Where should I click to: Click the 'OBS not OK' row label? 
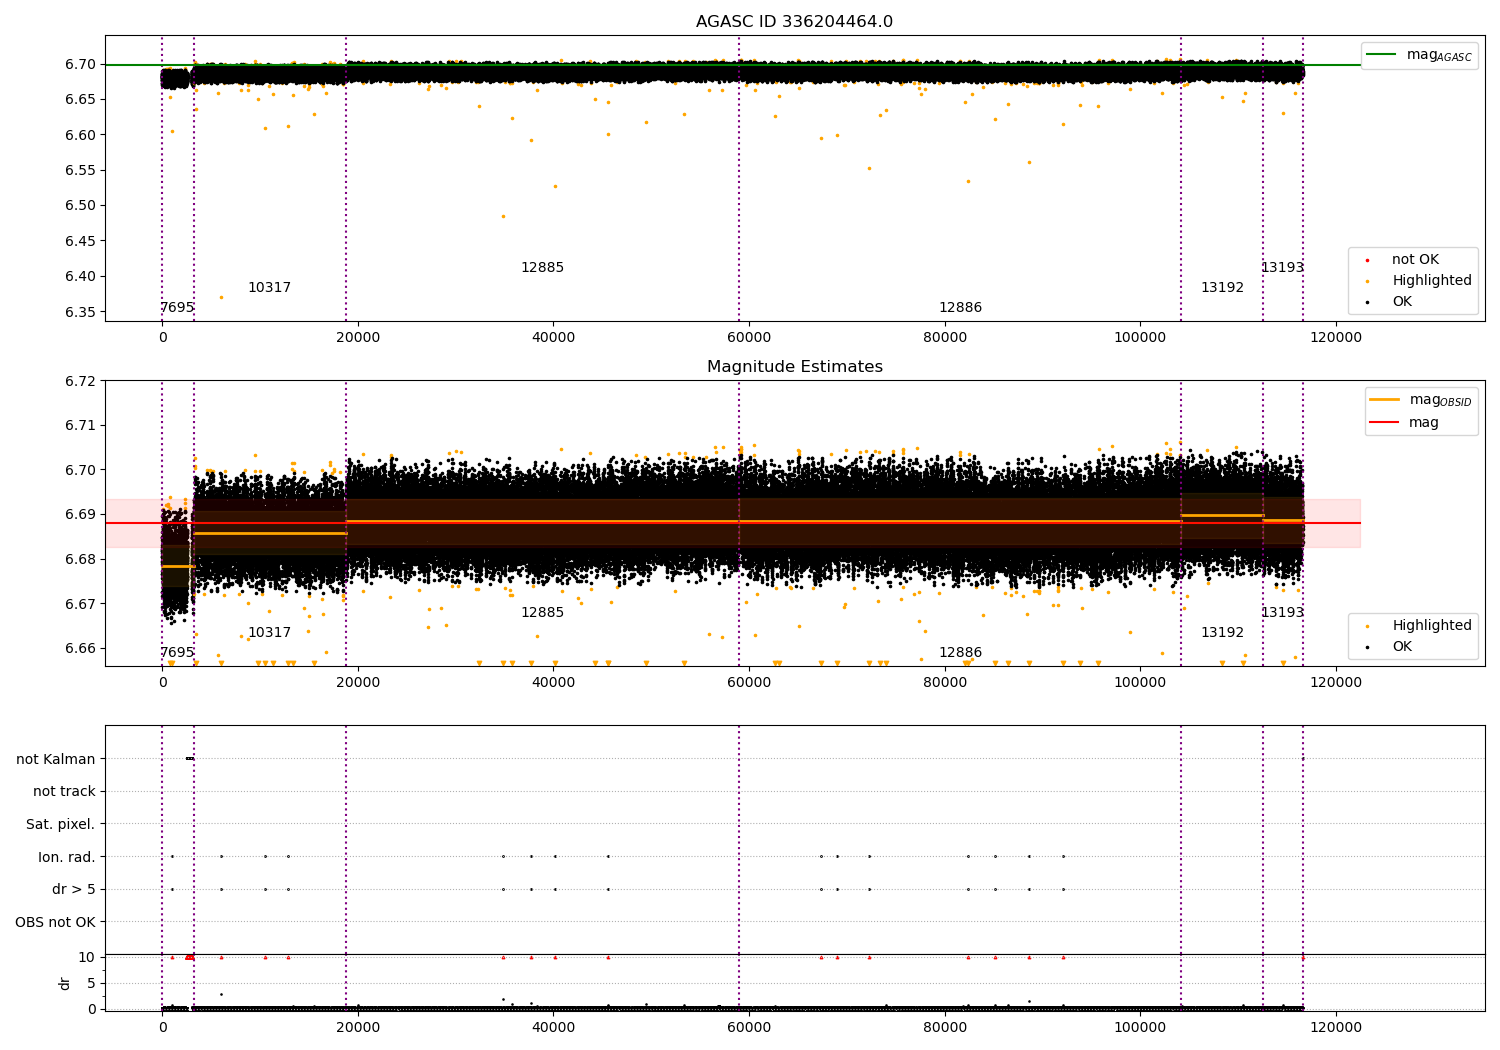click(55, 922)
